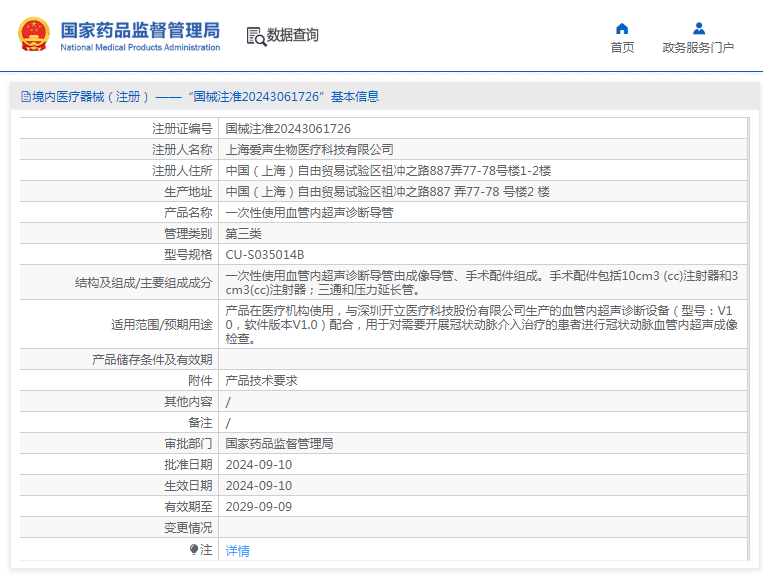The height and width of the screenshot is (581, 763).
Task: Select 批准日期 value 2024-09-10
Action: (258, 464)
